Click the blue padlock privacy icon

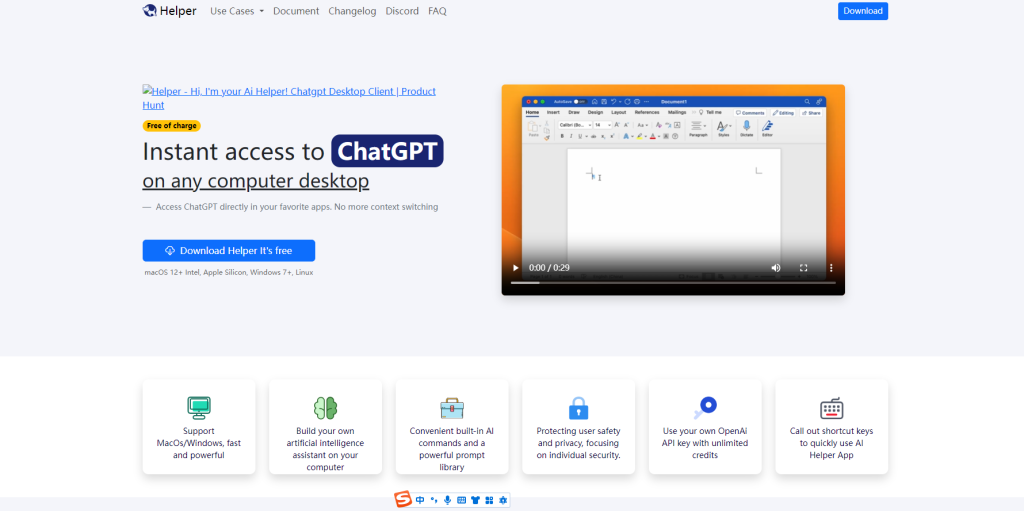pyautogui.click(x=579, y=408)
